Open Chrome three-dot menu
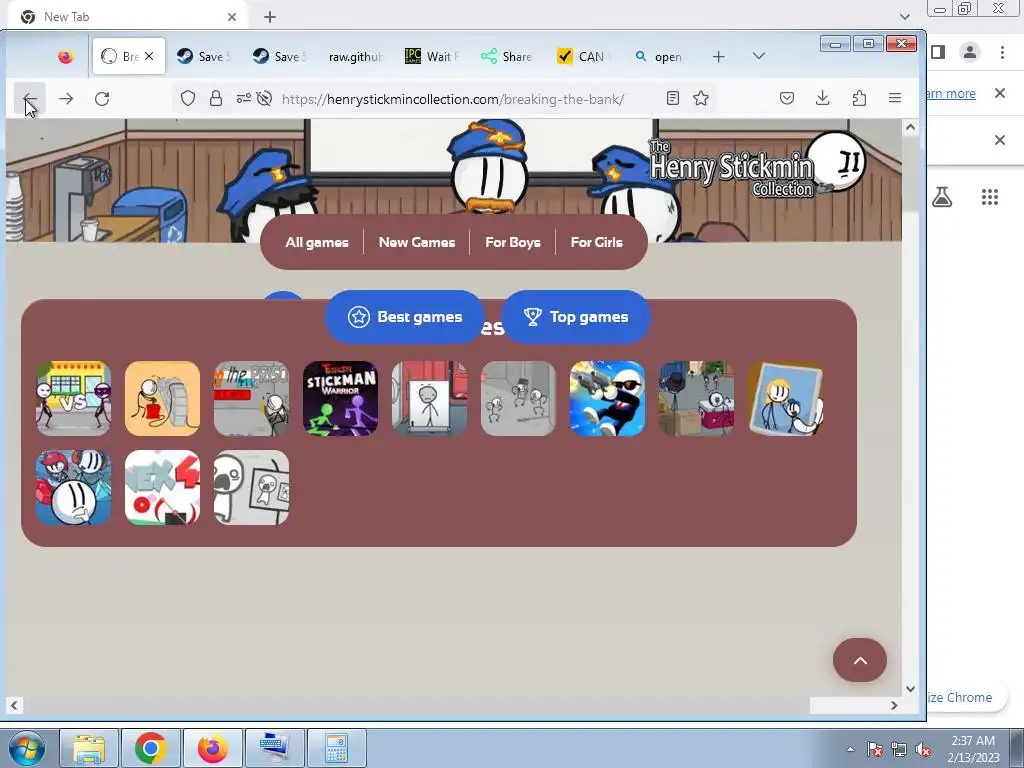The height and width of the screenshot is (768, 1024). point(1002,52)
